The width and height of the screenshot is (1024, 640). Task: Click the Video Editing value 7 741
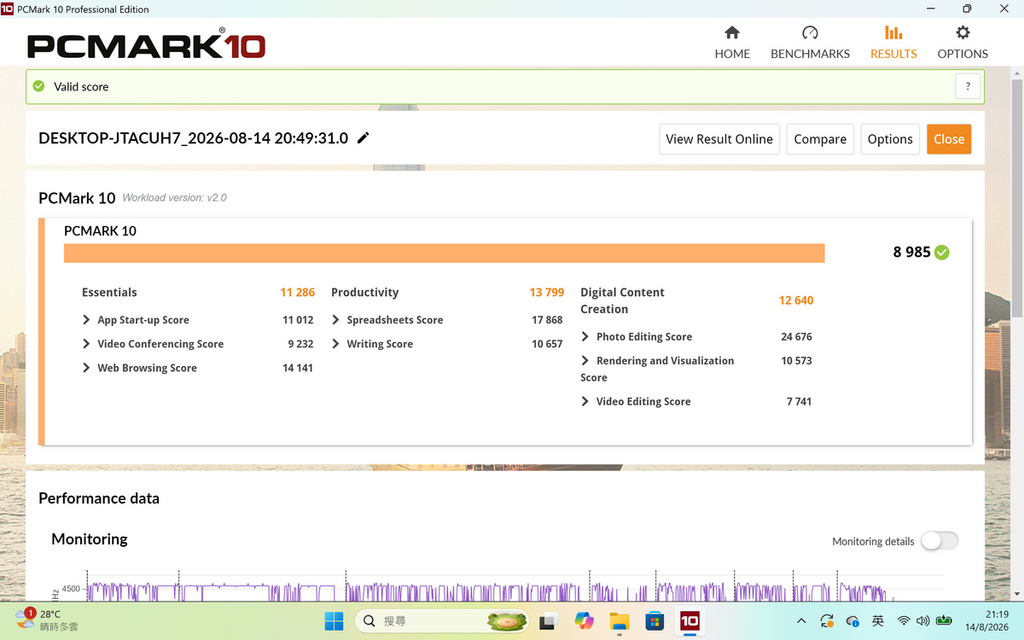[x=799, y=402]
